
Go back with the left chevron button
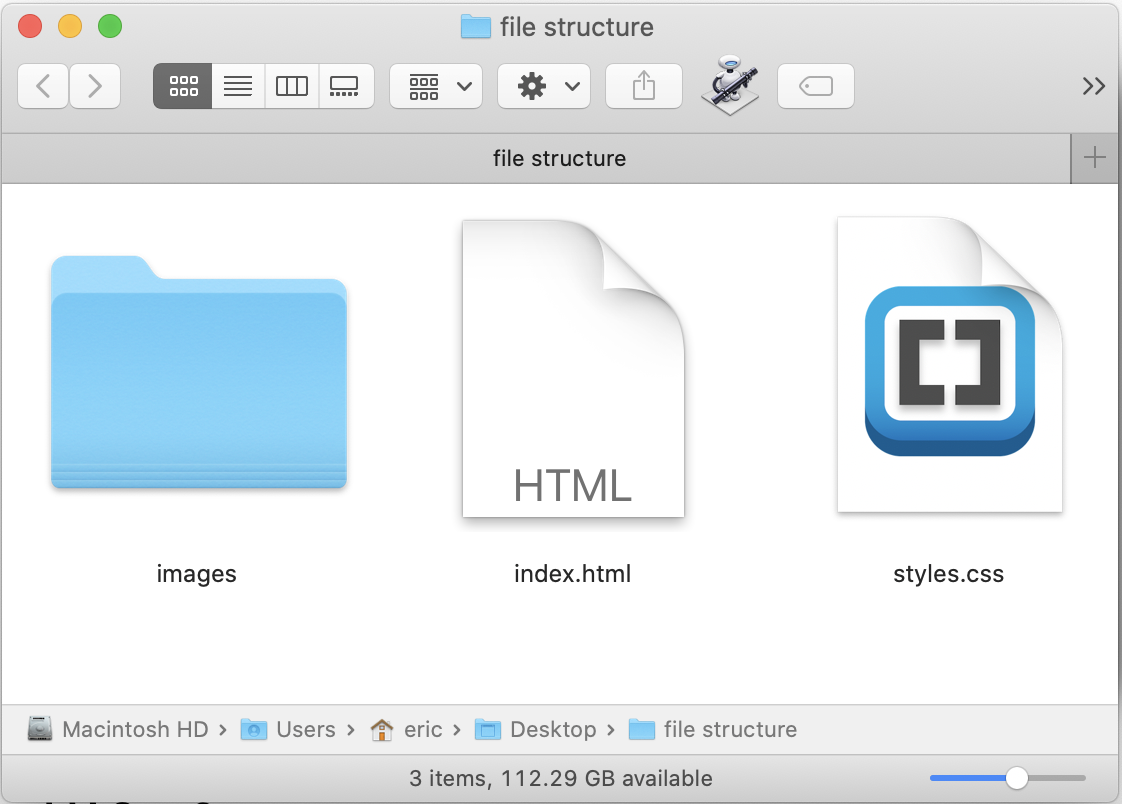point(43,86)
